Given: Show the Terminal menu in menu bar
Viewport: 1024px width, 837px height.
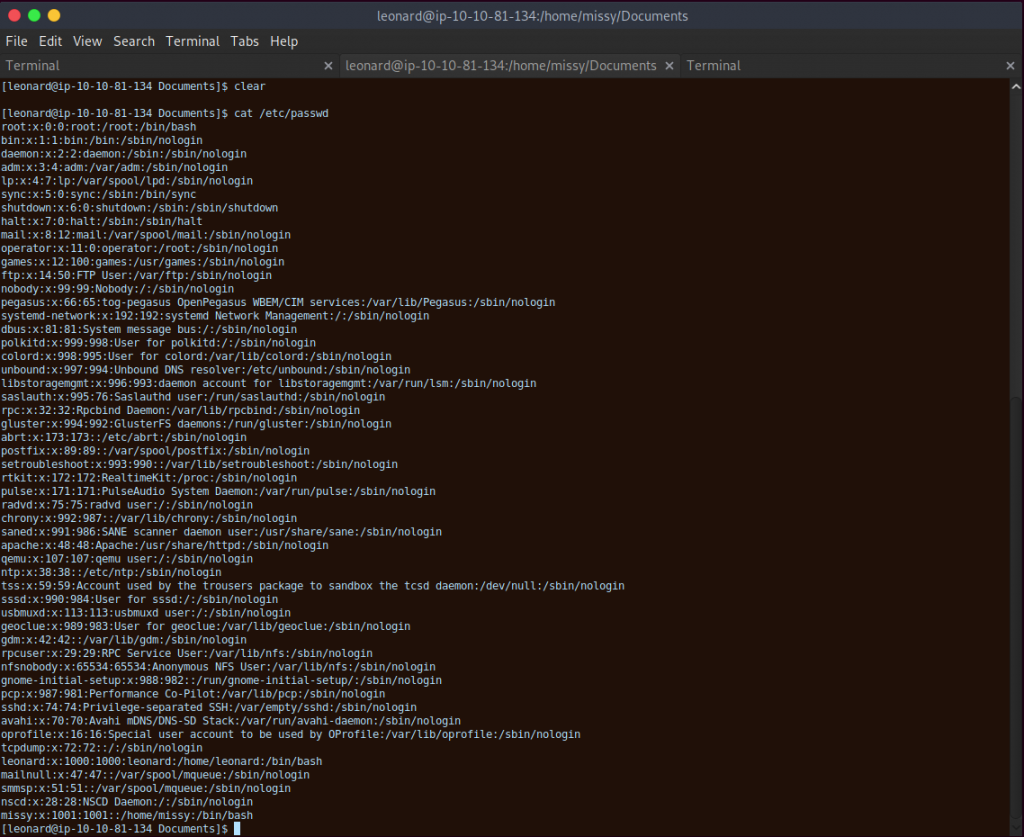Looking at the screenshot, I should pos(193,41).
